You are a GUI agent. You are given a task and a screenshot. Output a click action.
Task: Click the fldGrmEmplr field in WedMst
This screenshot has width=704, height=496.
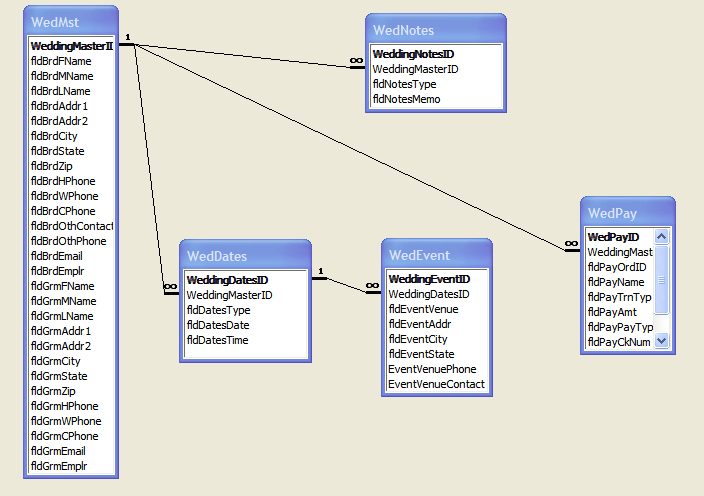coord(59,466)
